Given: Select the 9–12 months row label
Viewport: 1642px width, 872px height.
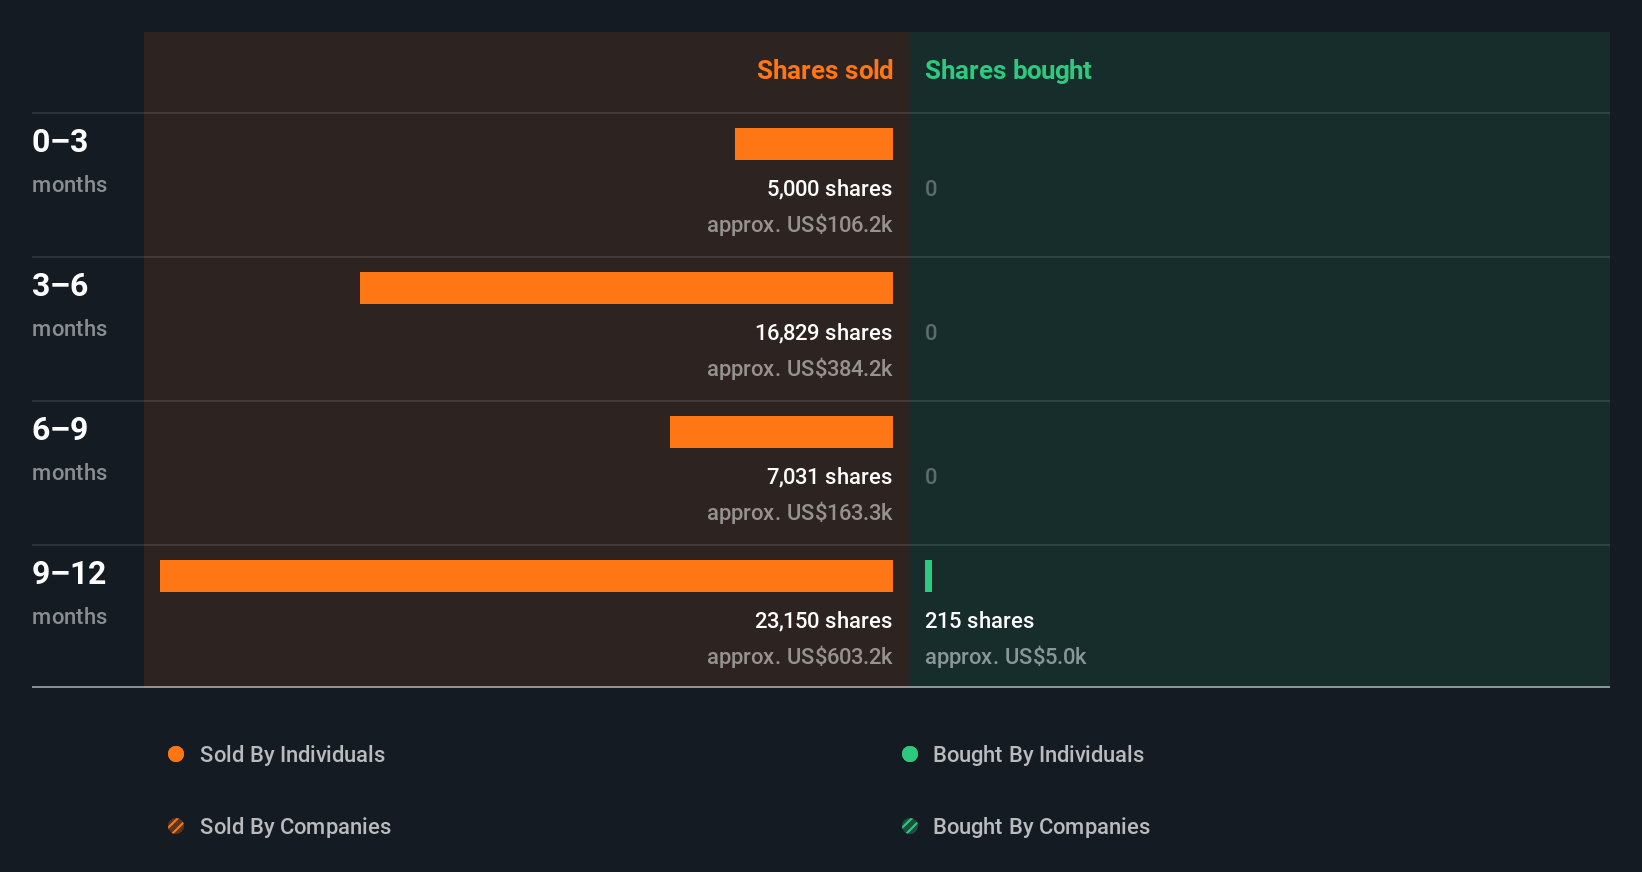Looking at the screenshot, I should [69, 593].
